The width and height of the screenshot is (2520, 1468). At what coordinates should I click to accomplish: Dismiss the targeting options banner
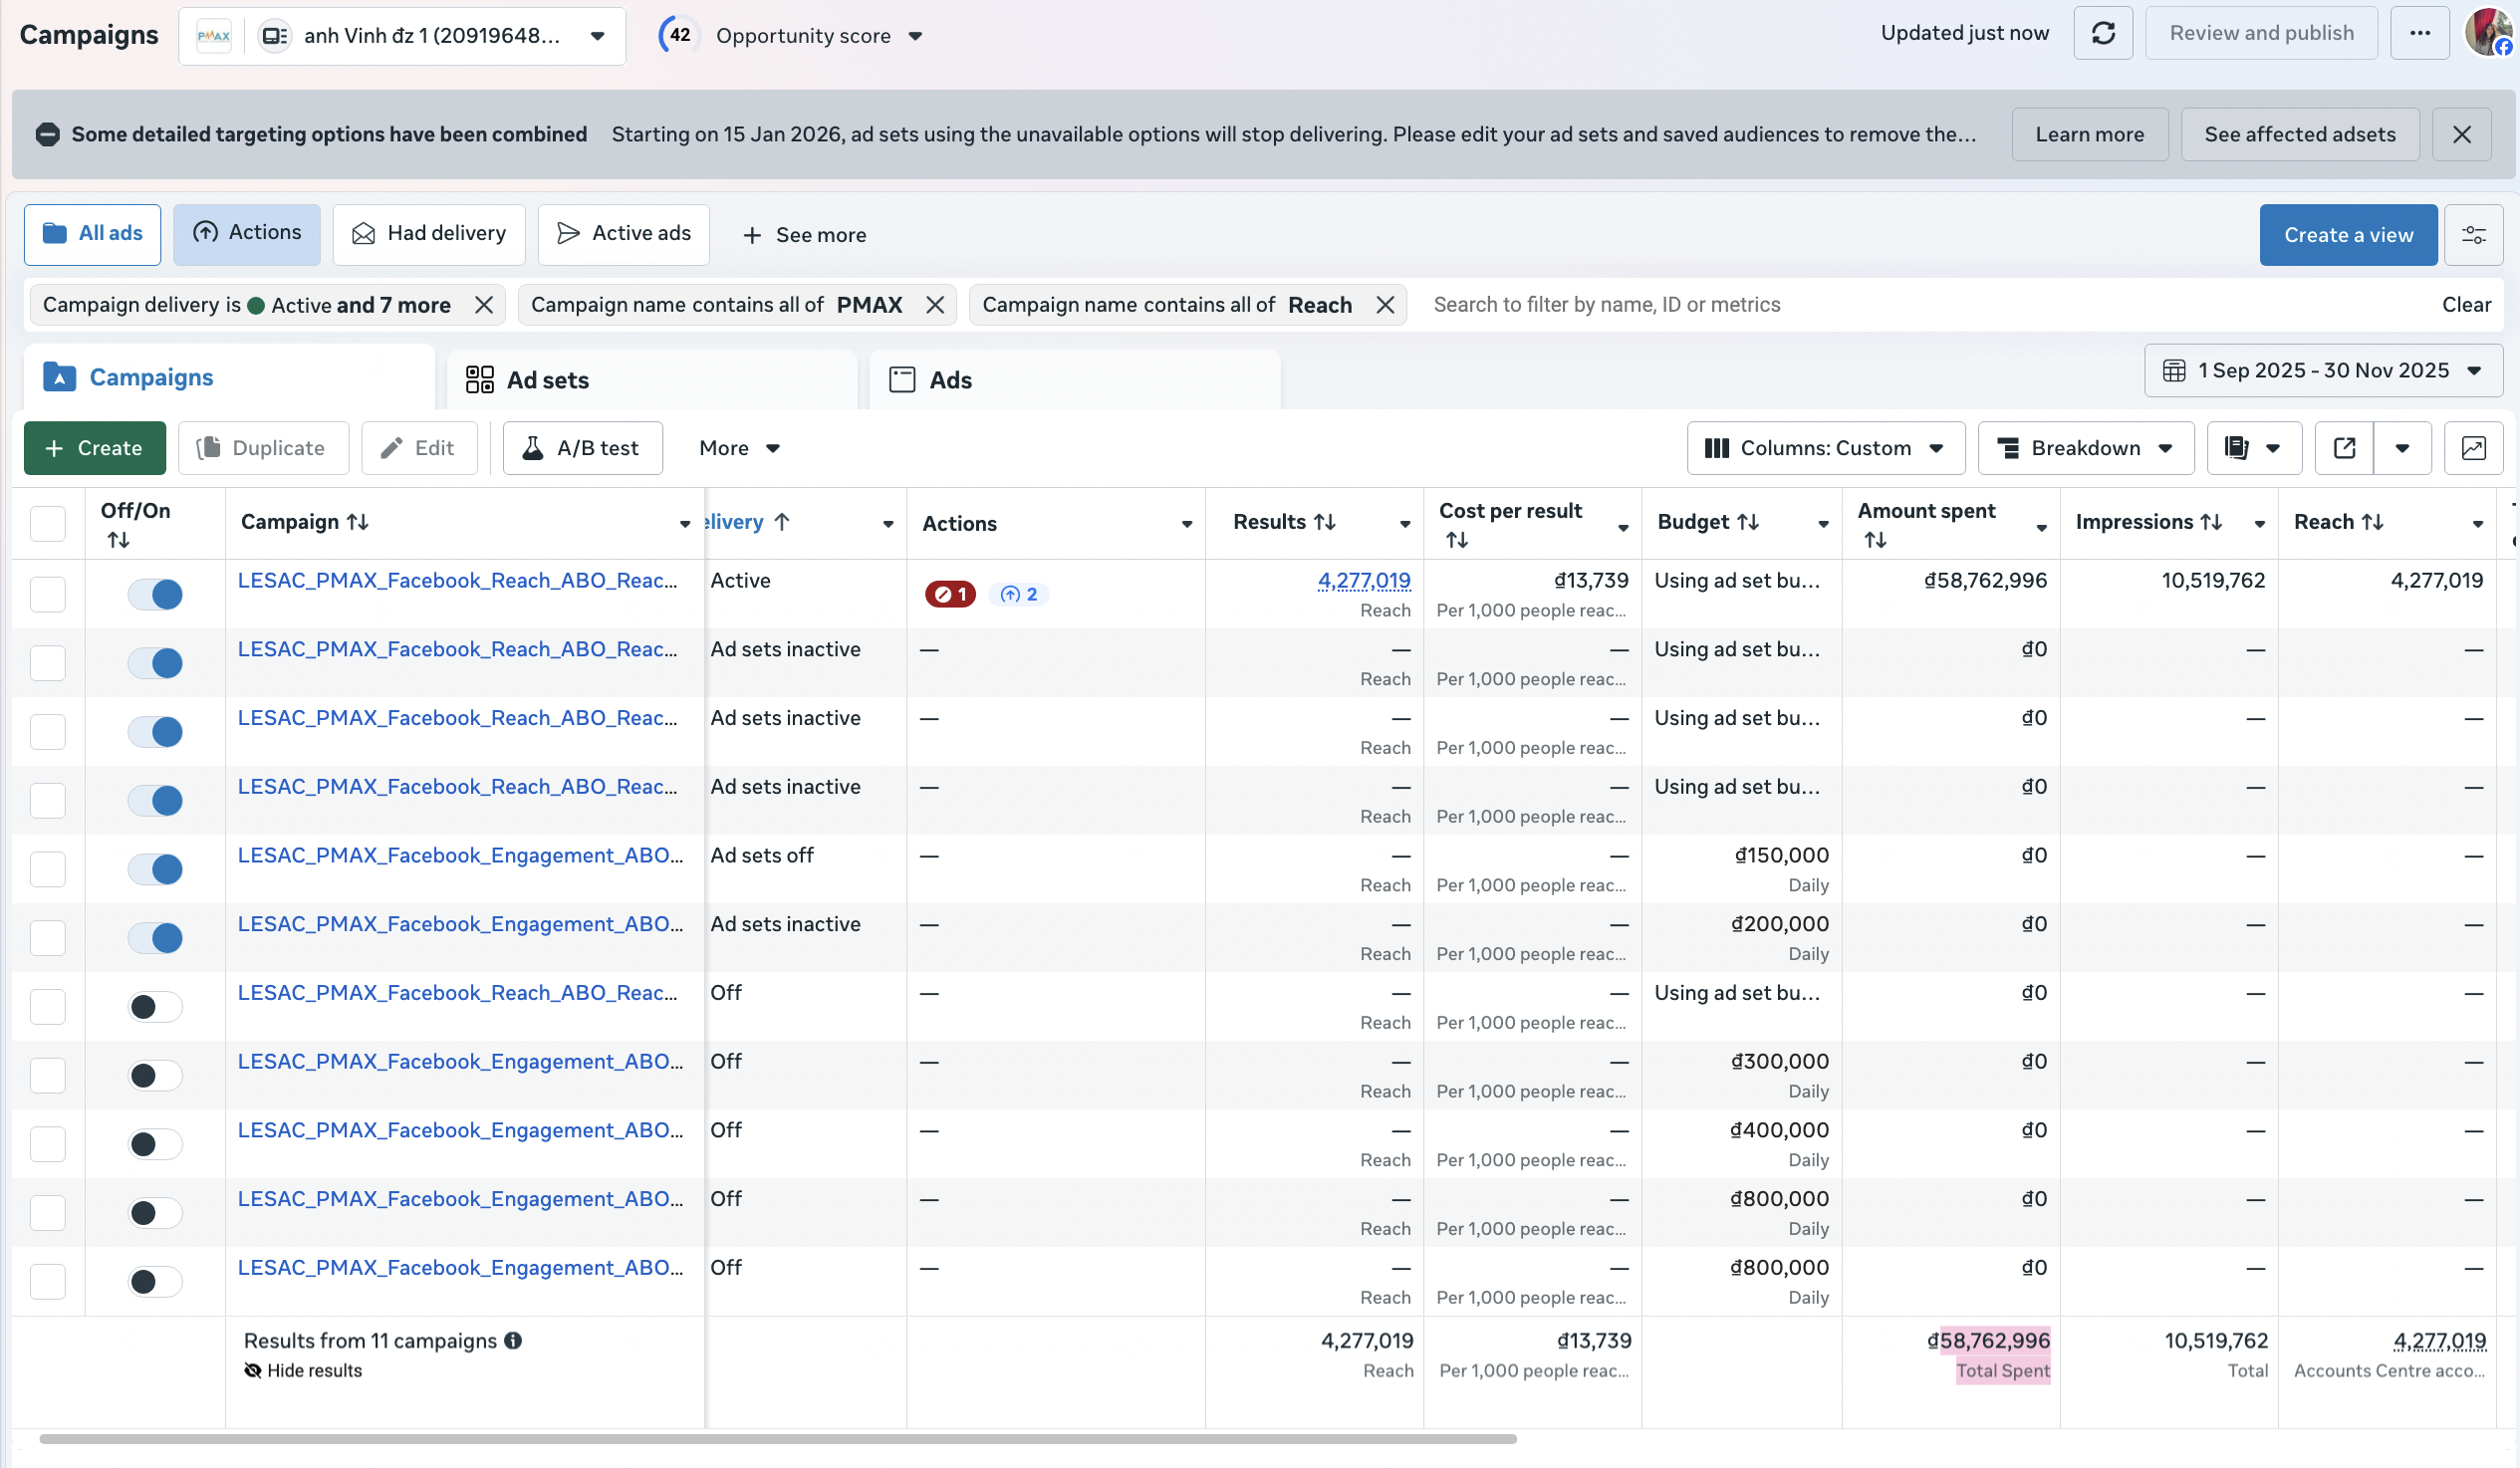[x=2461, y=135]
